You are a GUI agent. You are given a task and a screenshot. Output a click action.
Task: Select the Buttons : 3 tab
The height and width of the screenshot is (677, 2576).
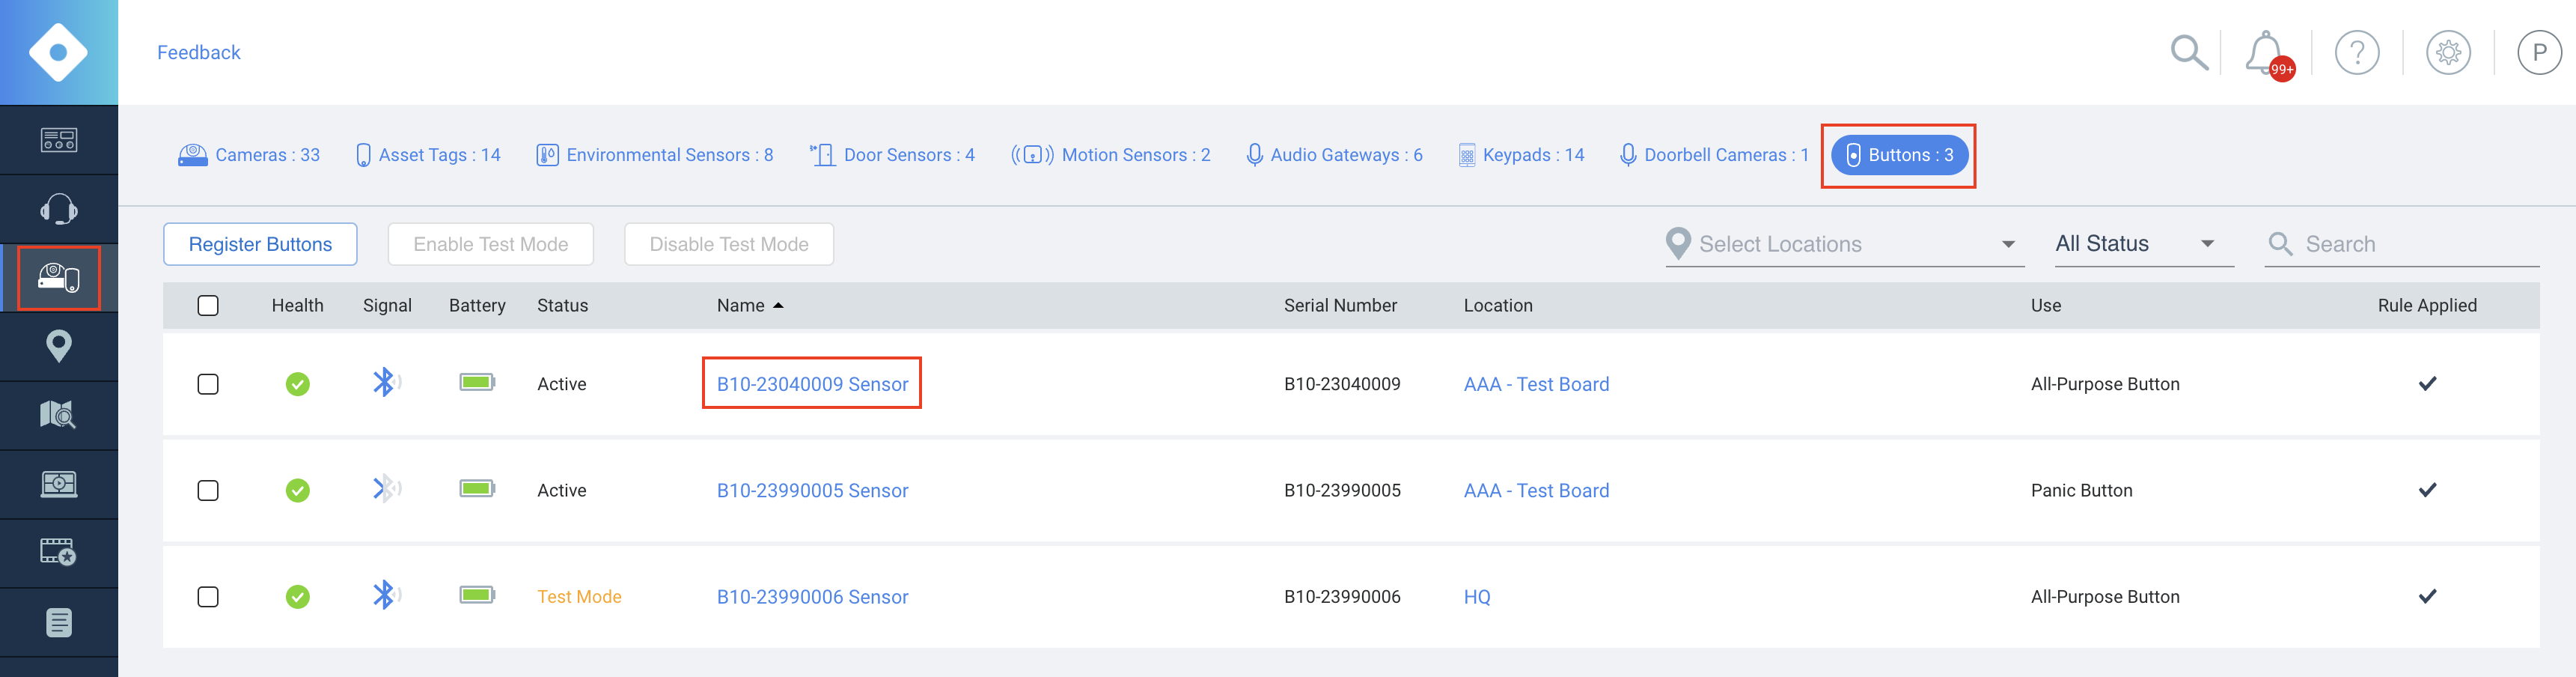[1899, 155]
